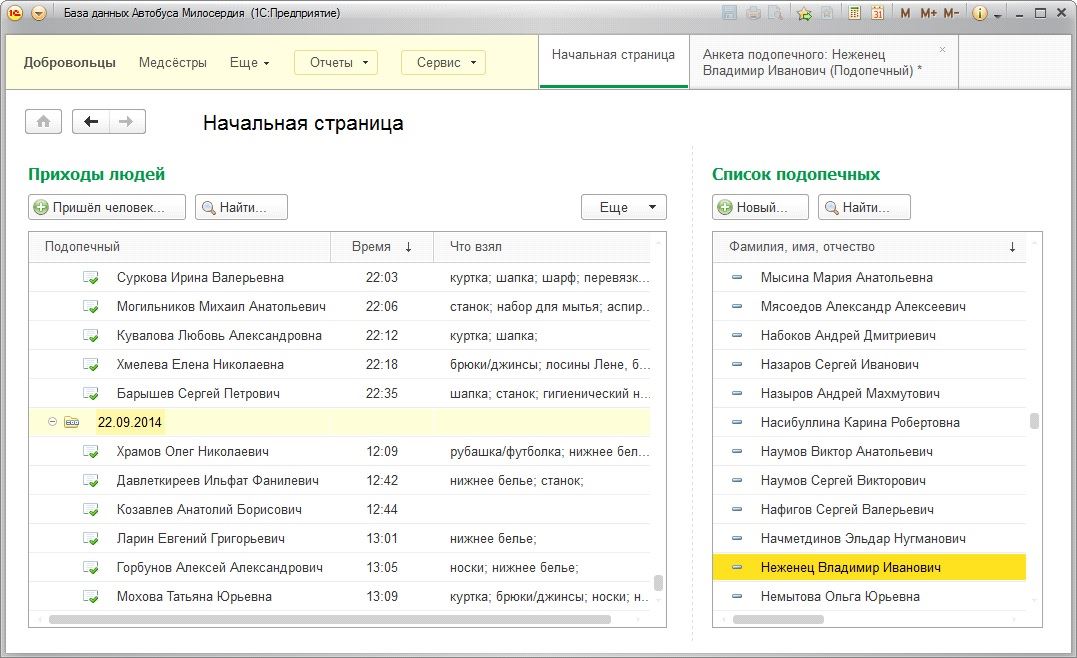Open the Calculator icon
This screenshot has height=658, width=1077.
(854, 13)
